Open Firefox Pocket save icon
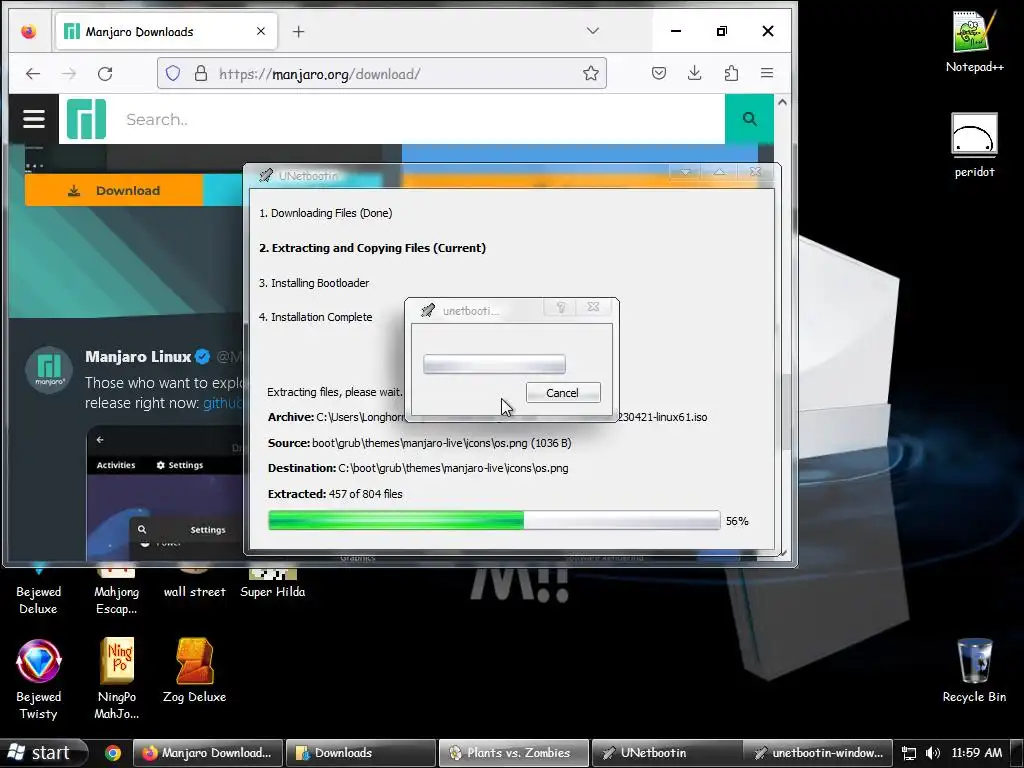The height and width of the screenshot is (768, 1024). (x=658, y=73)
